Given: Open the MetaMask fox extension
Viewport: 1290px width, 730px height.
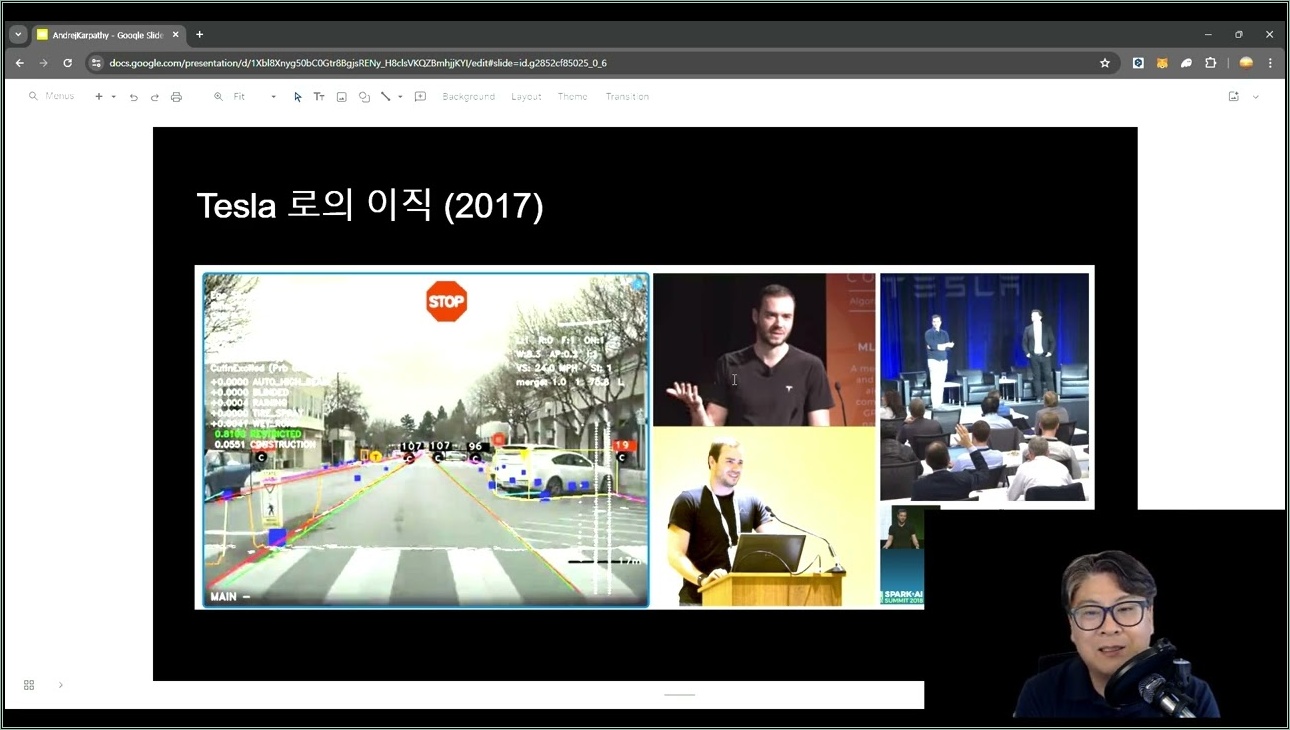Looking at the screenshot, I should click(1162, 63).
